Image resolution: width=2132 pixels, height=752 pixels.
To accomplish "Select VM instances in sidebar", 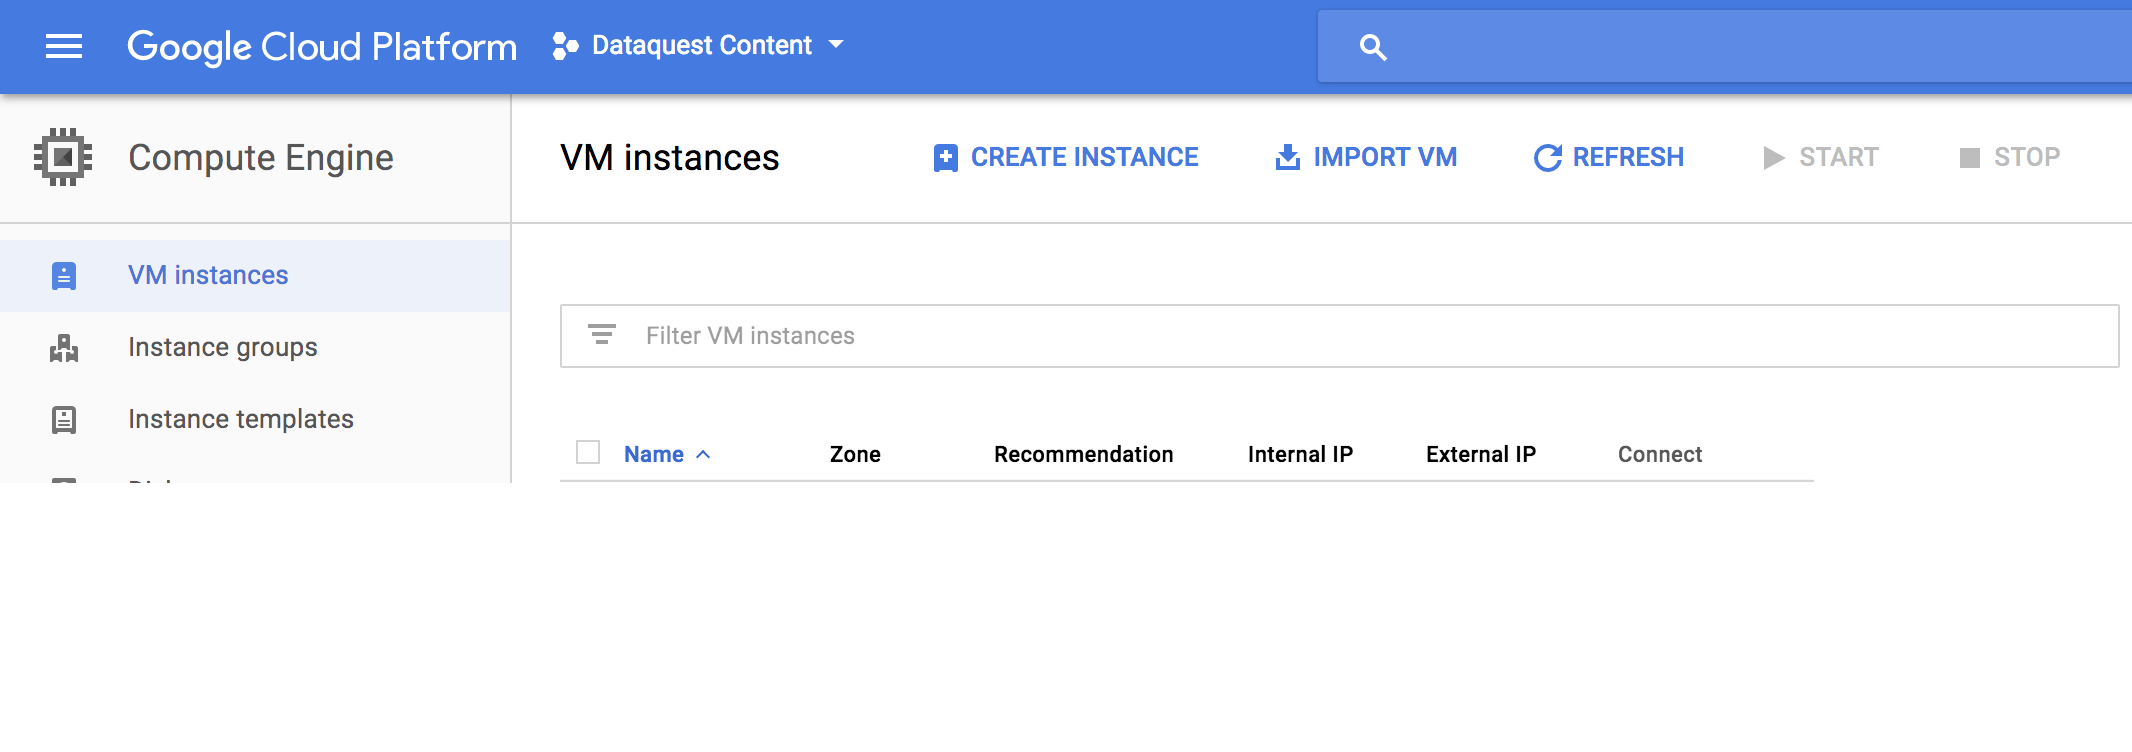I will point(208,275).
